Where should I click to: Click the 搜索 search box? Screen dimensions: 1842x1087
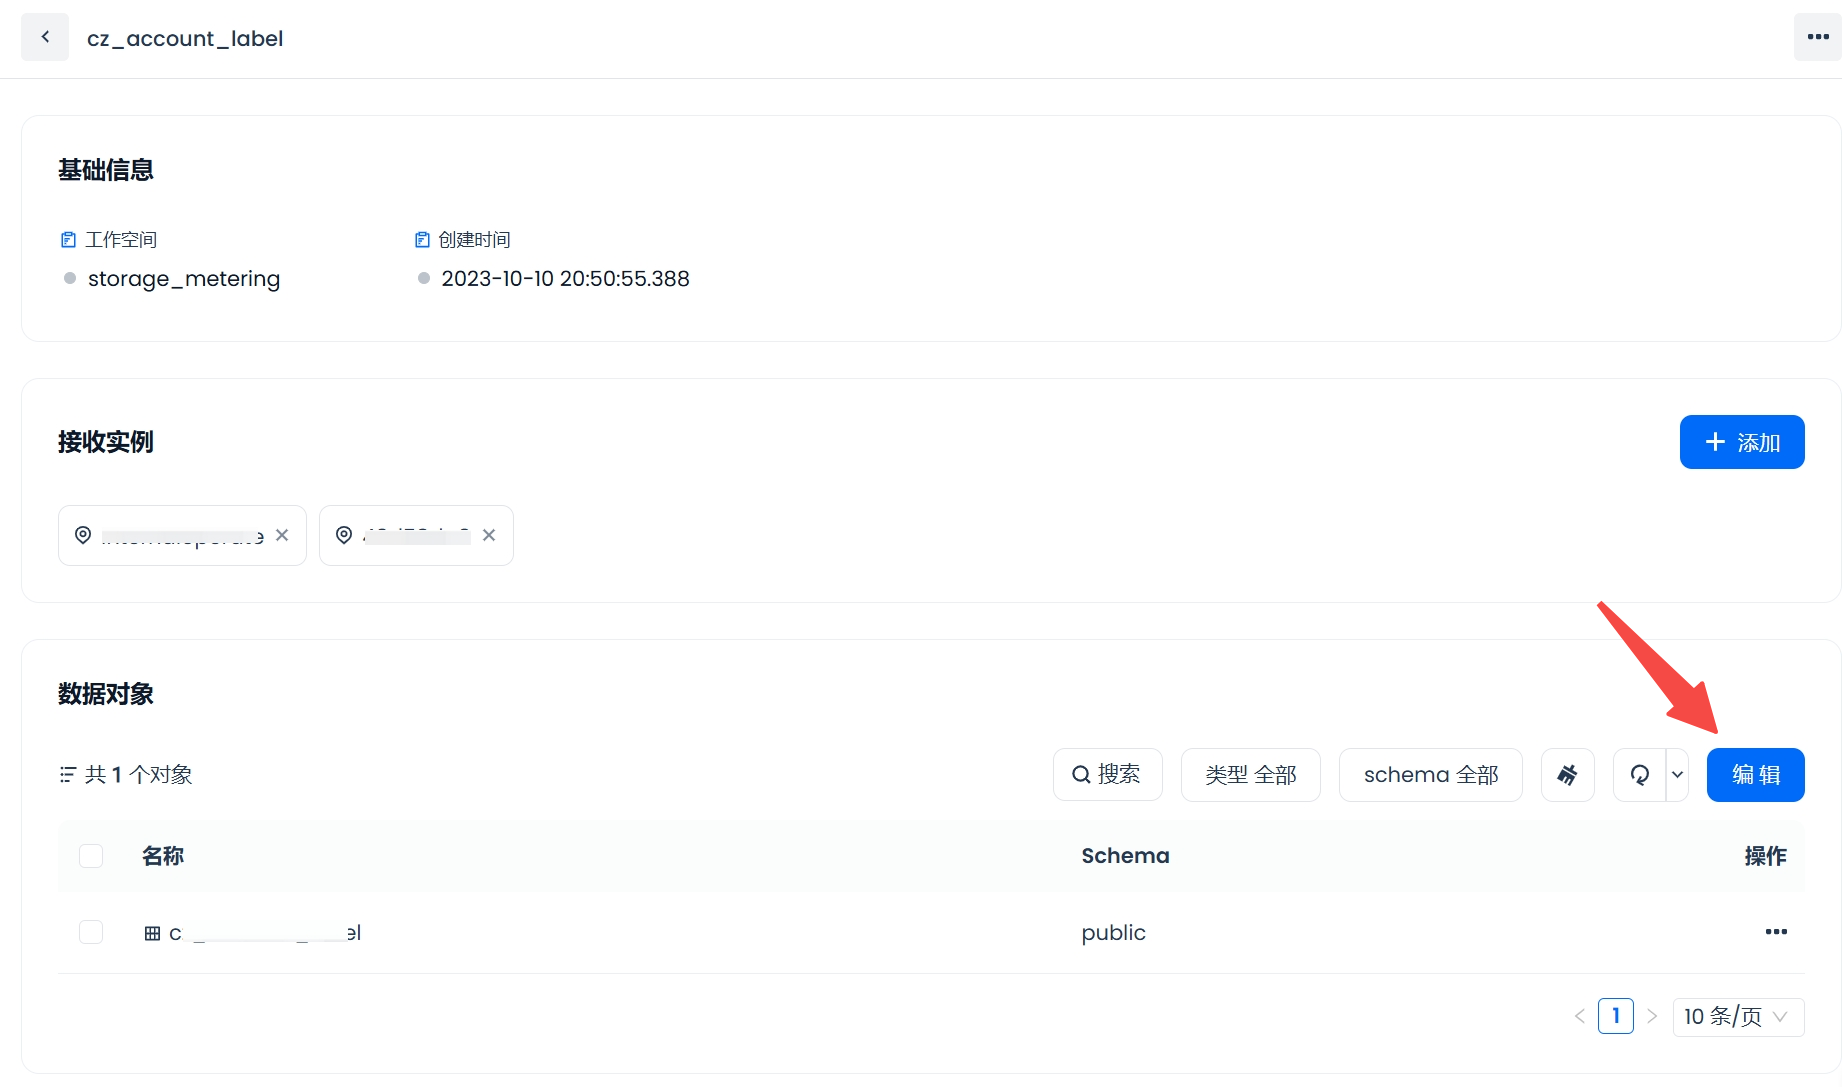[x=1107, y=775]
